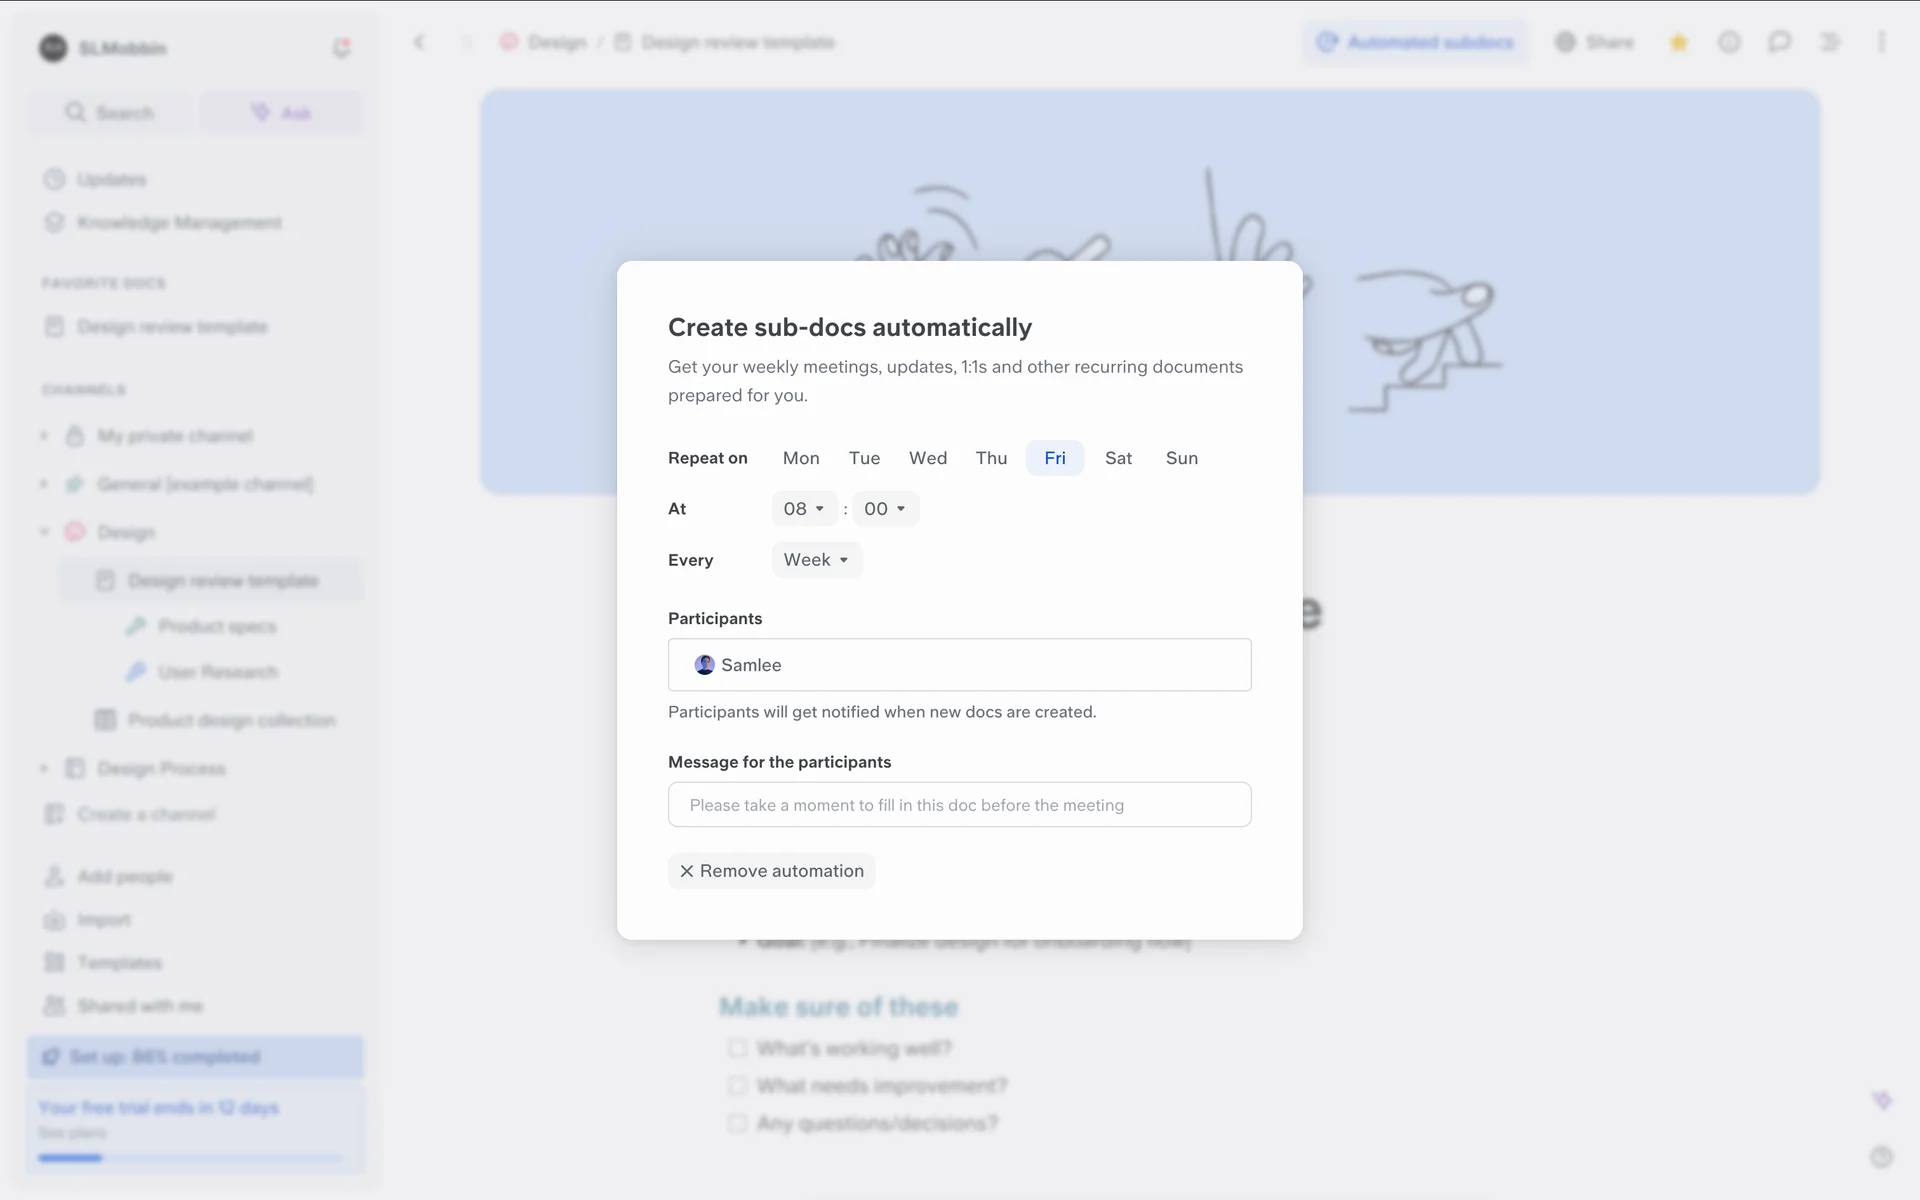Click the Search magnifier in sidebar
This screenshot has height=1200, width=1920.
tap(75, 112)
